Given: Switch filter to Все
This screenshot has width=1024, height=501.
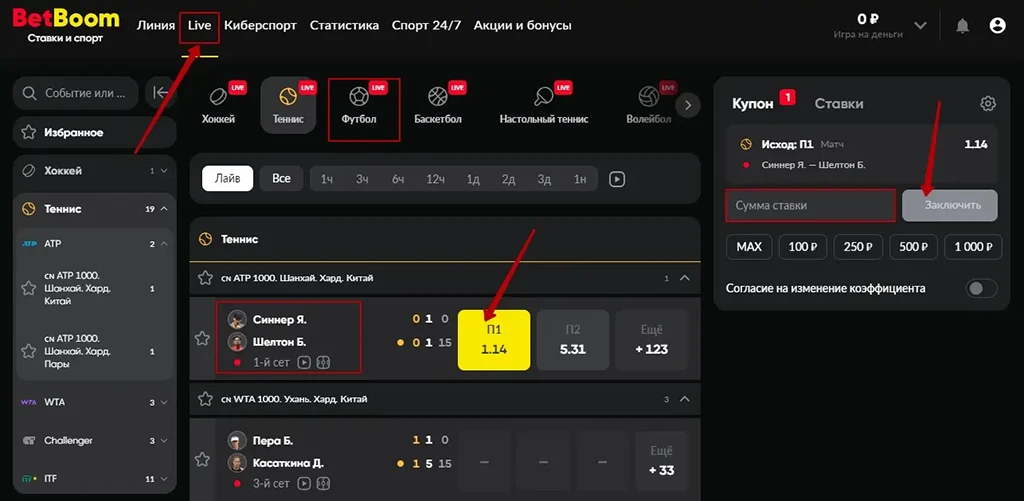Looking at the screenshot, I should point(281,179).
